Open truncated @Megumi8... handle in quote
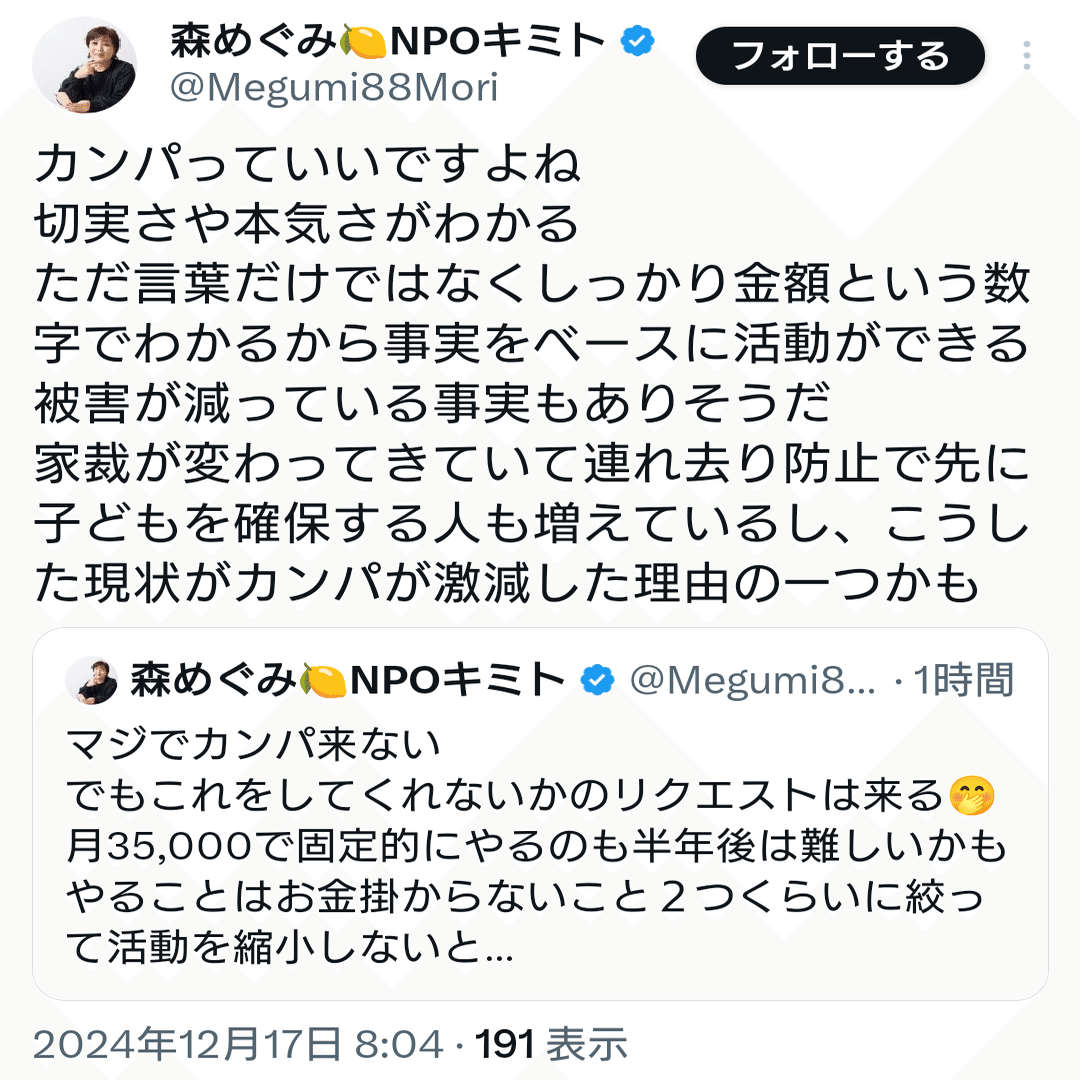Image resolution: width=1080 pixels, height=1080 pixels. pos(752,680)
